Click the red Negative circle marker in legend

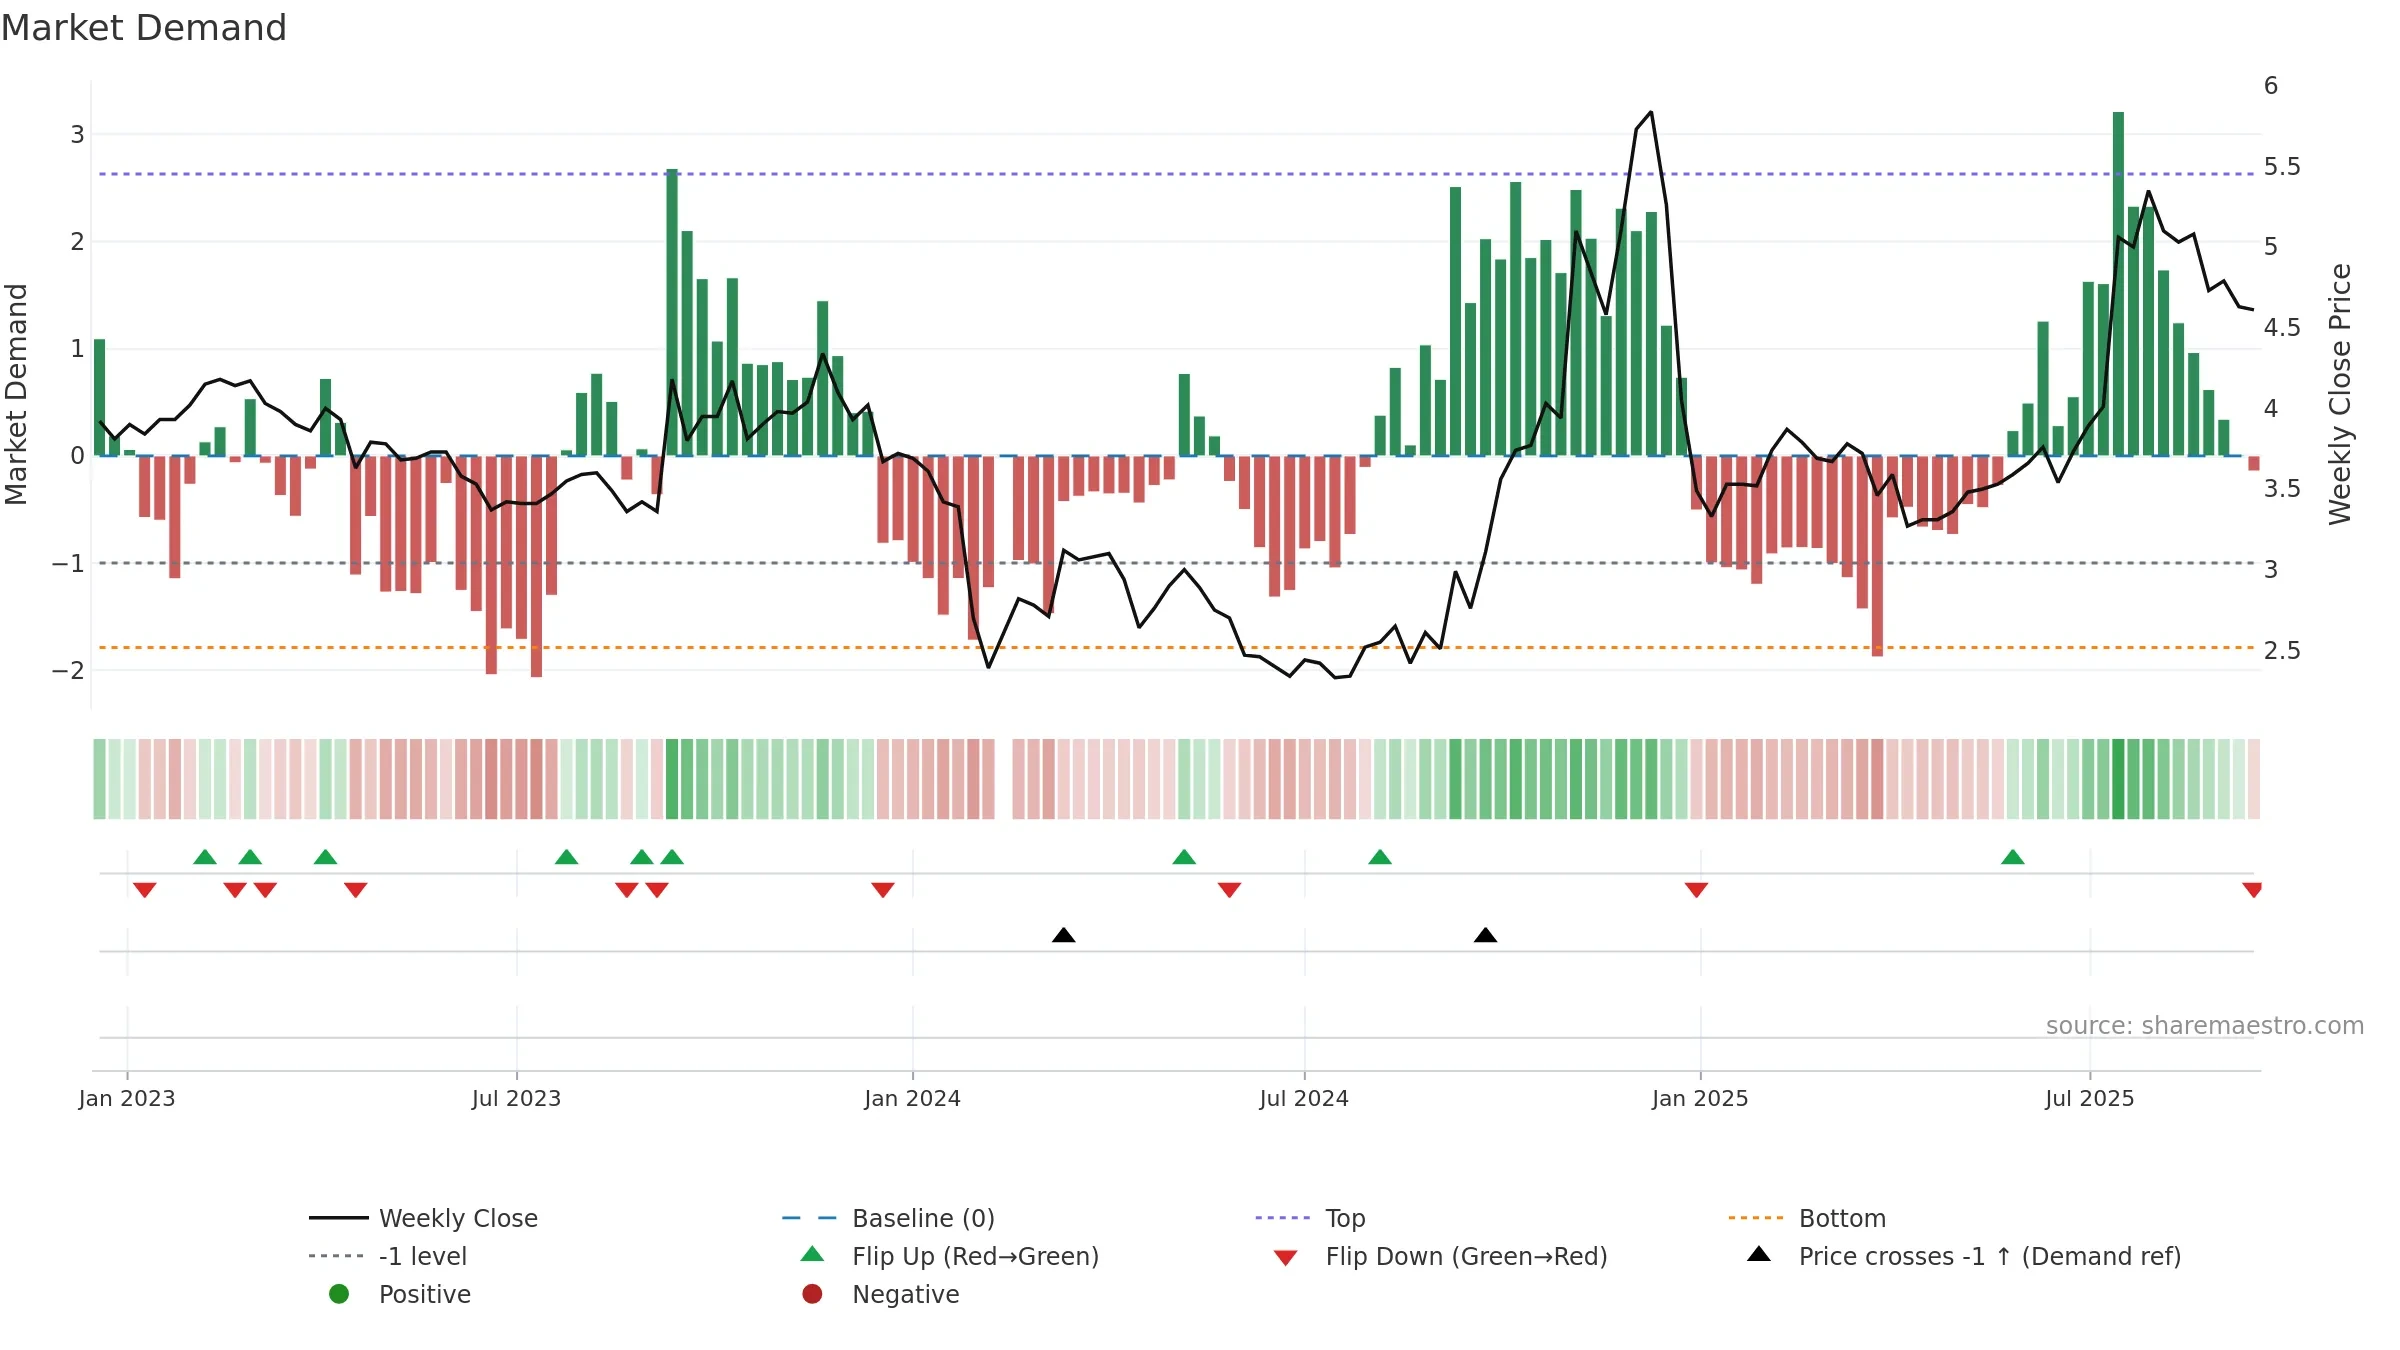click(812, 1294)
